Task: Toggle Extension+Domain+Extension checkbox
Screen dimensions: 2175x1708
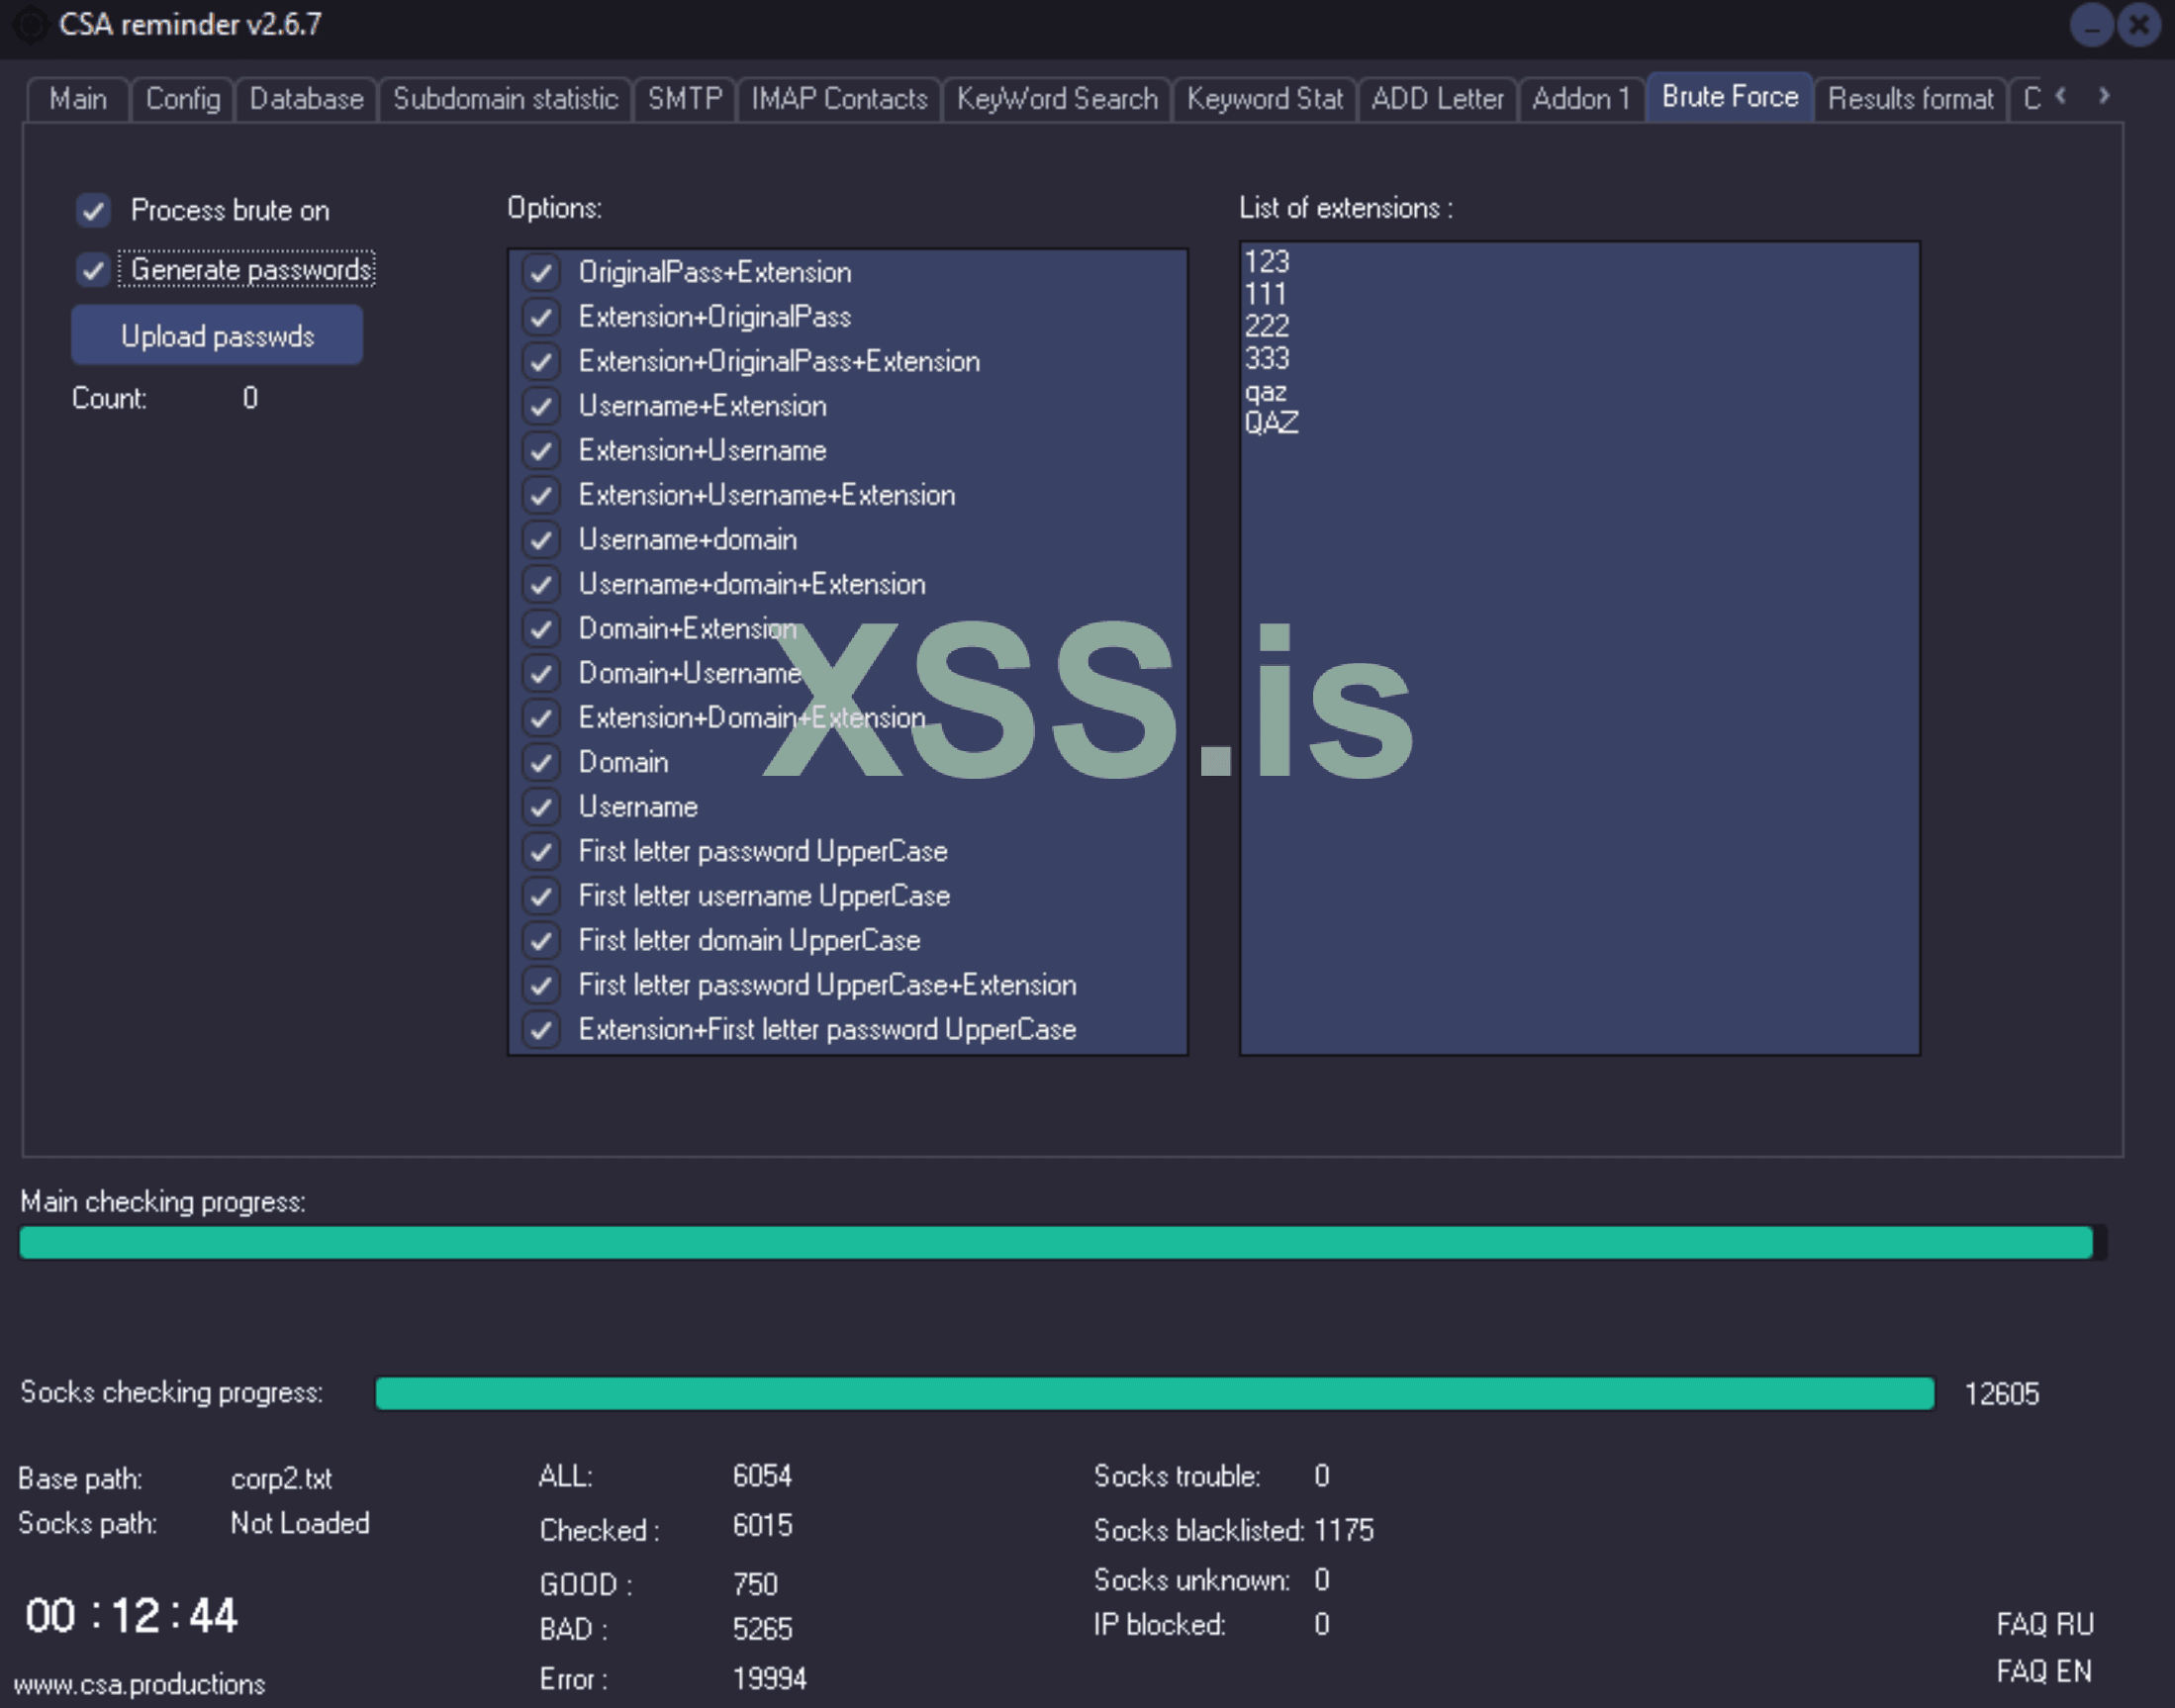Action: tap(541, 718)
